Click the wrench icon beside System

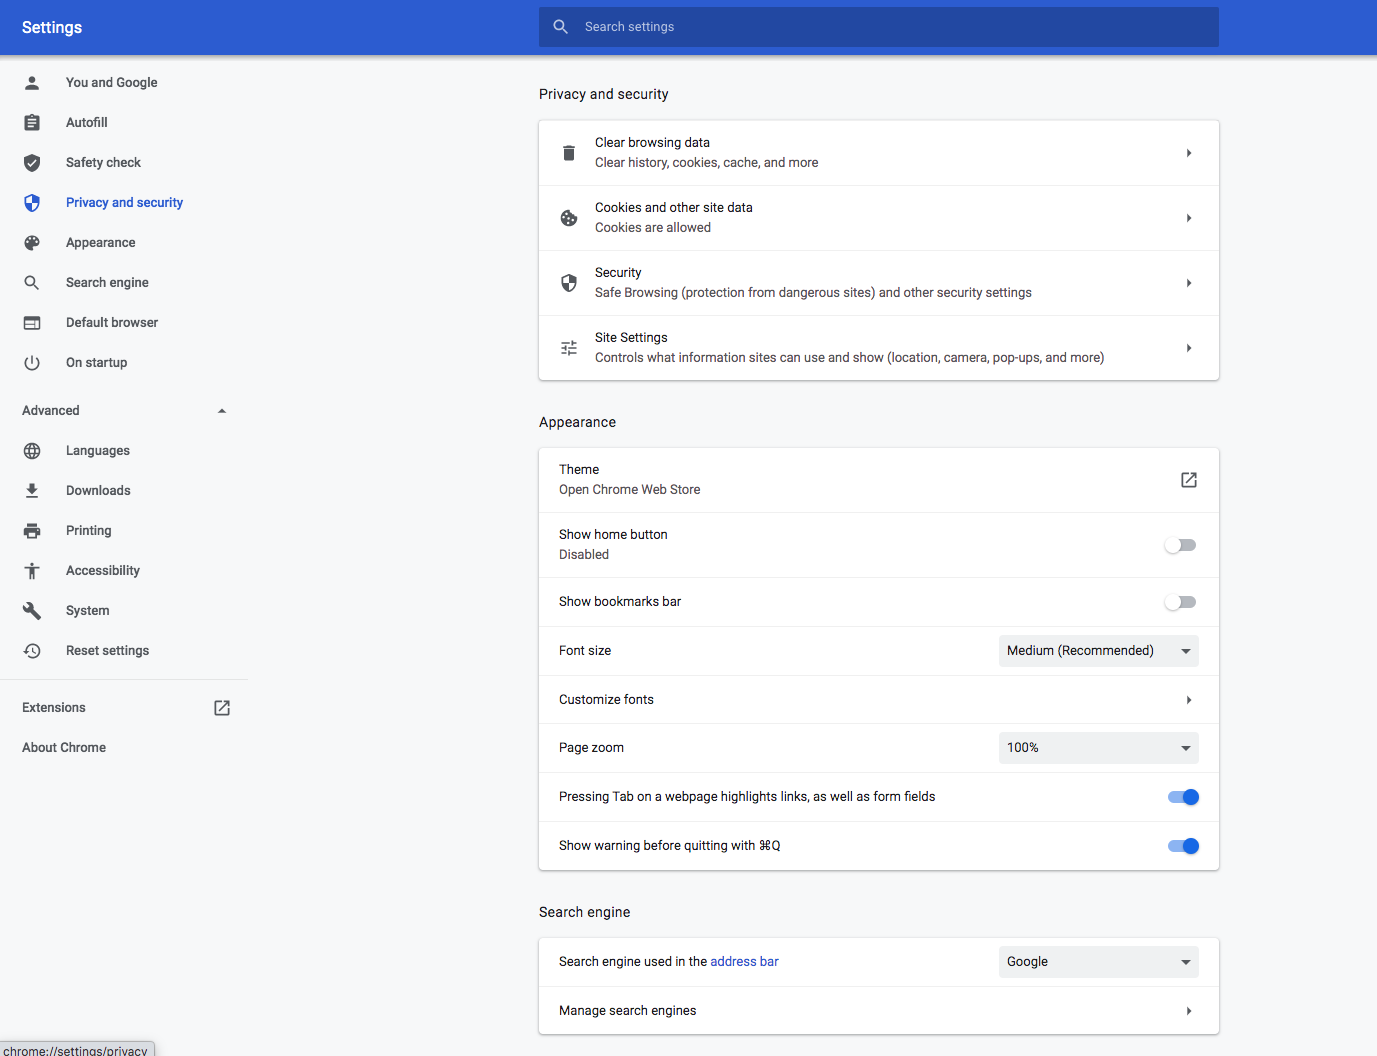pyautogui.click(x=32, y=611)
